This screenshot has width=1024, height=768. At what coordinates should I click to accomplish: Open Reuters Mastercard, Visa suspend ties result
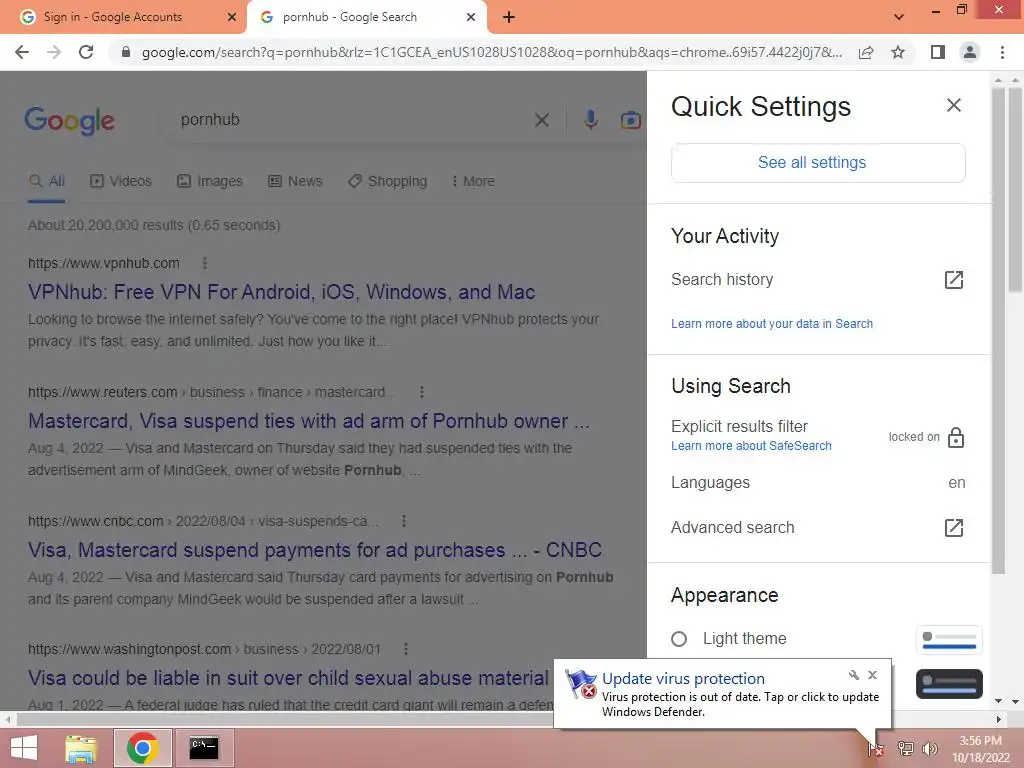click(x=309, y=421)
